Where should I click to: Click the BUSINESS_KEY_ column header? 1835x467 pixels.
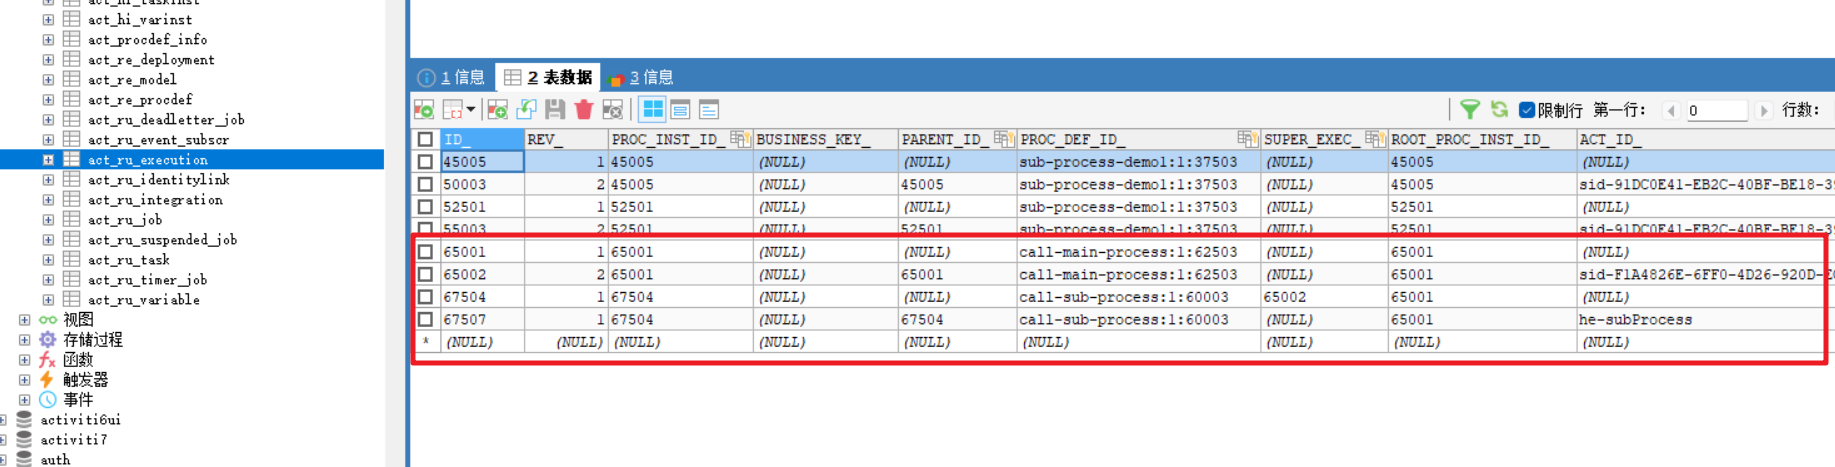824,139
